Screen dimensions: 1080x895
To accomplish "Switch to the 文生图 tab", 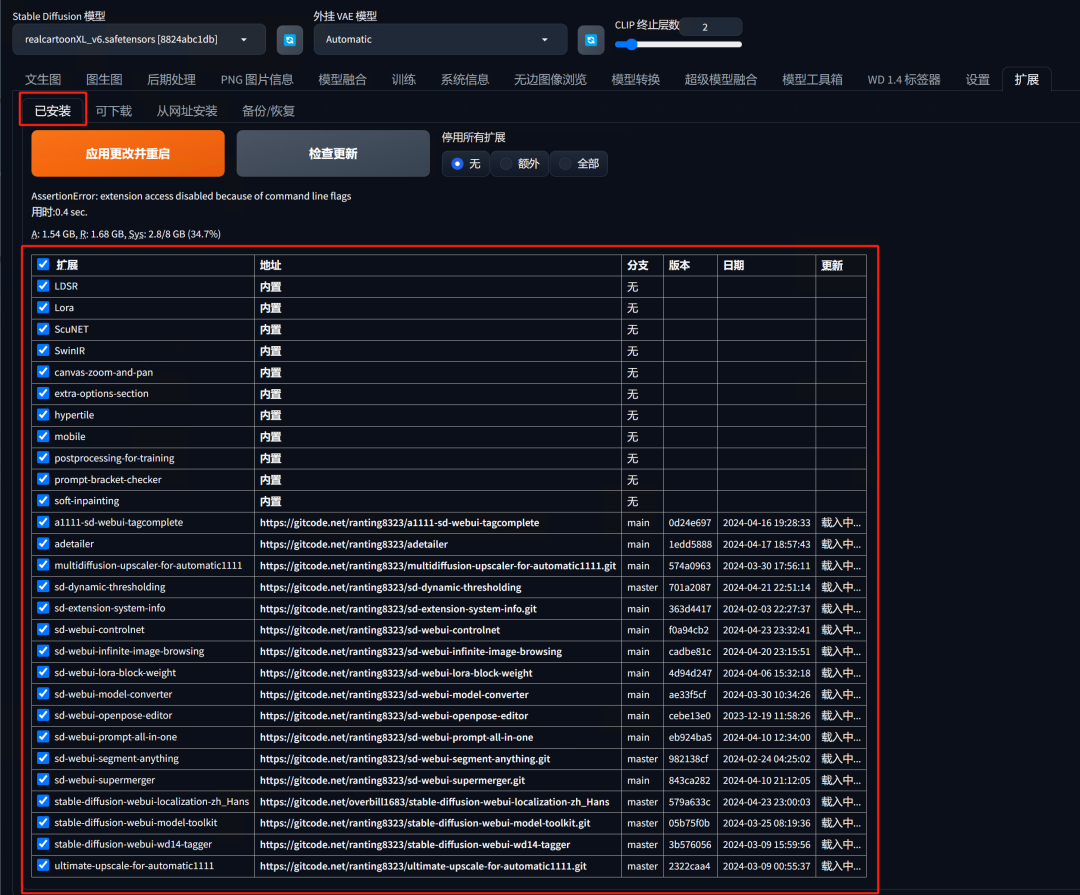I will pyautogui.click(x=43, y=79).
